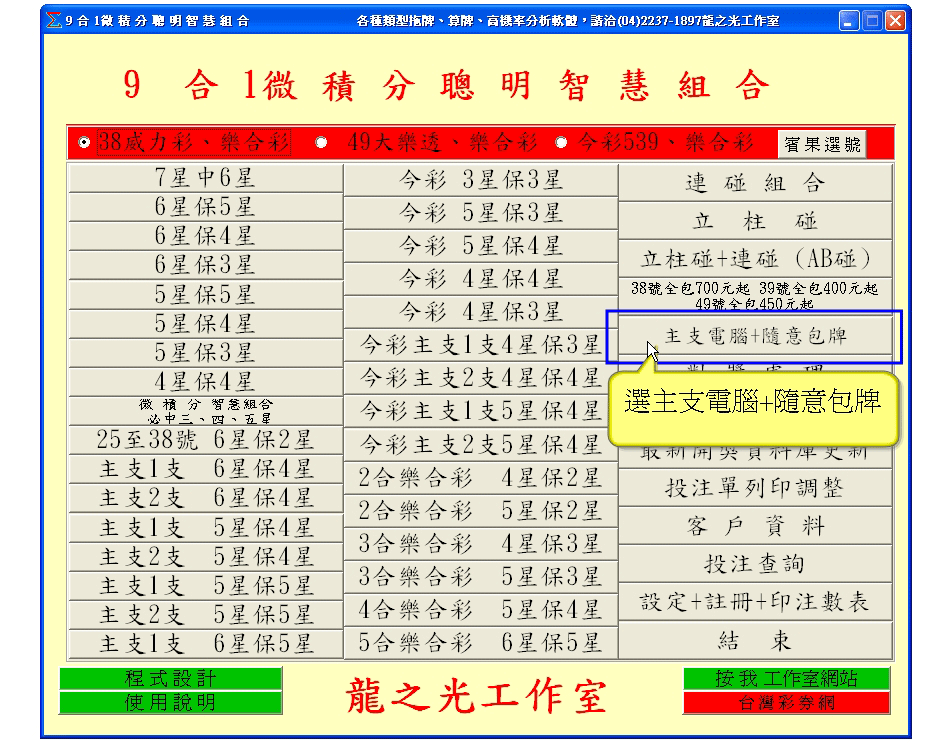Select 今彩 3星保3星 option
Image resolution: width=945 pixels, height=743 pixels.
[480, 181]
